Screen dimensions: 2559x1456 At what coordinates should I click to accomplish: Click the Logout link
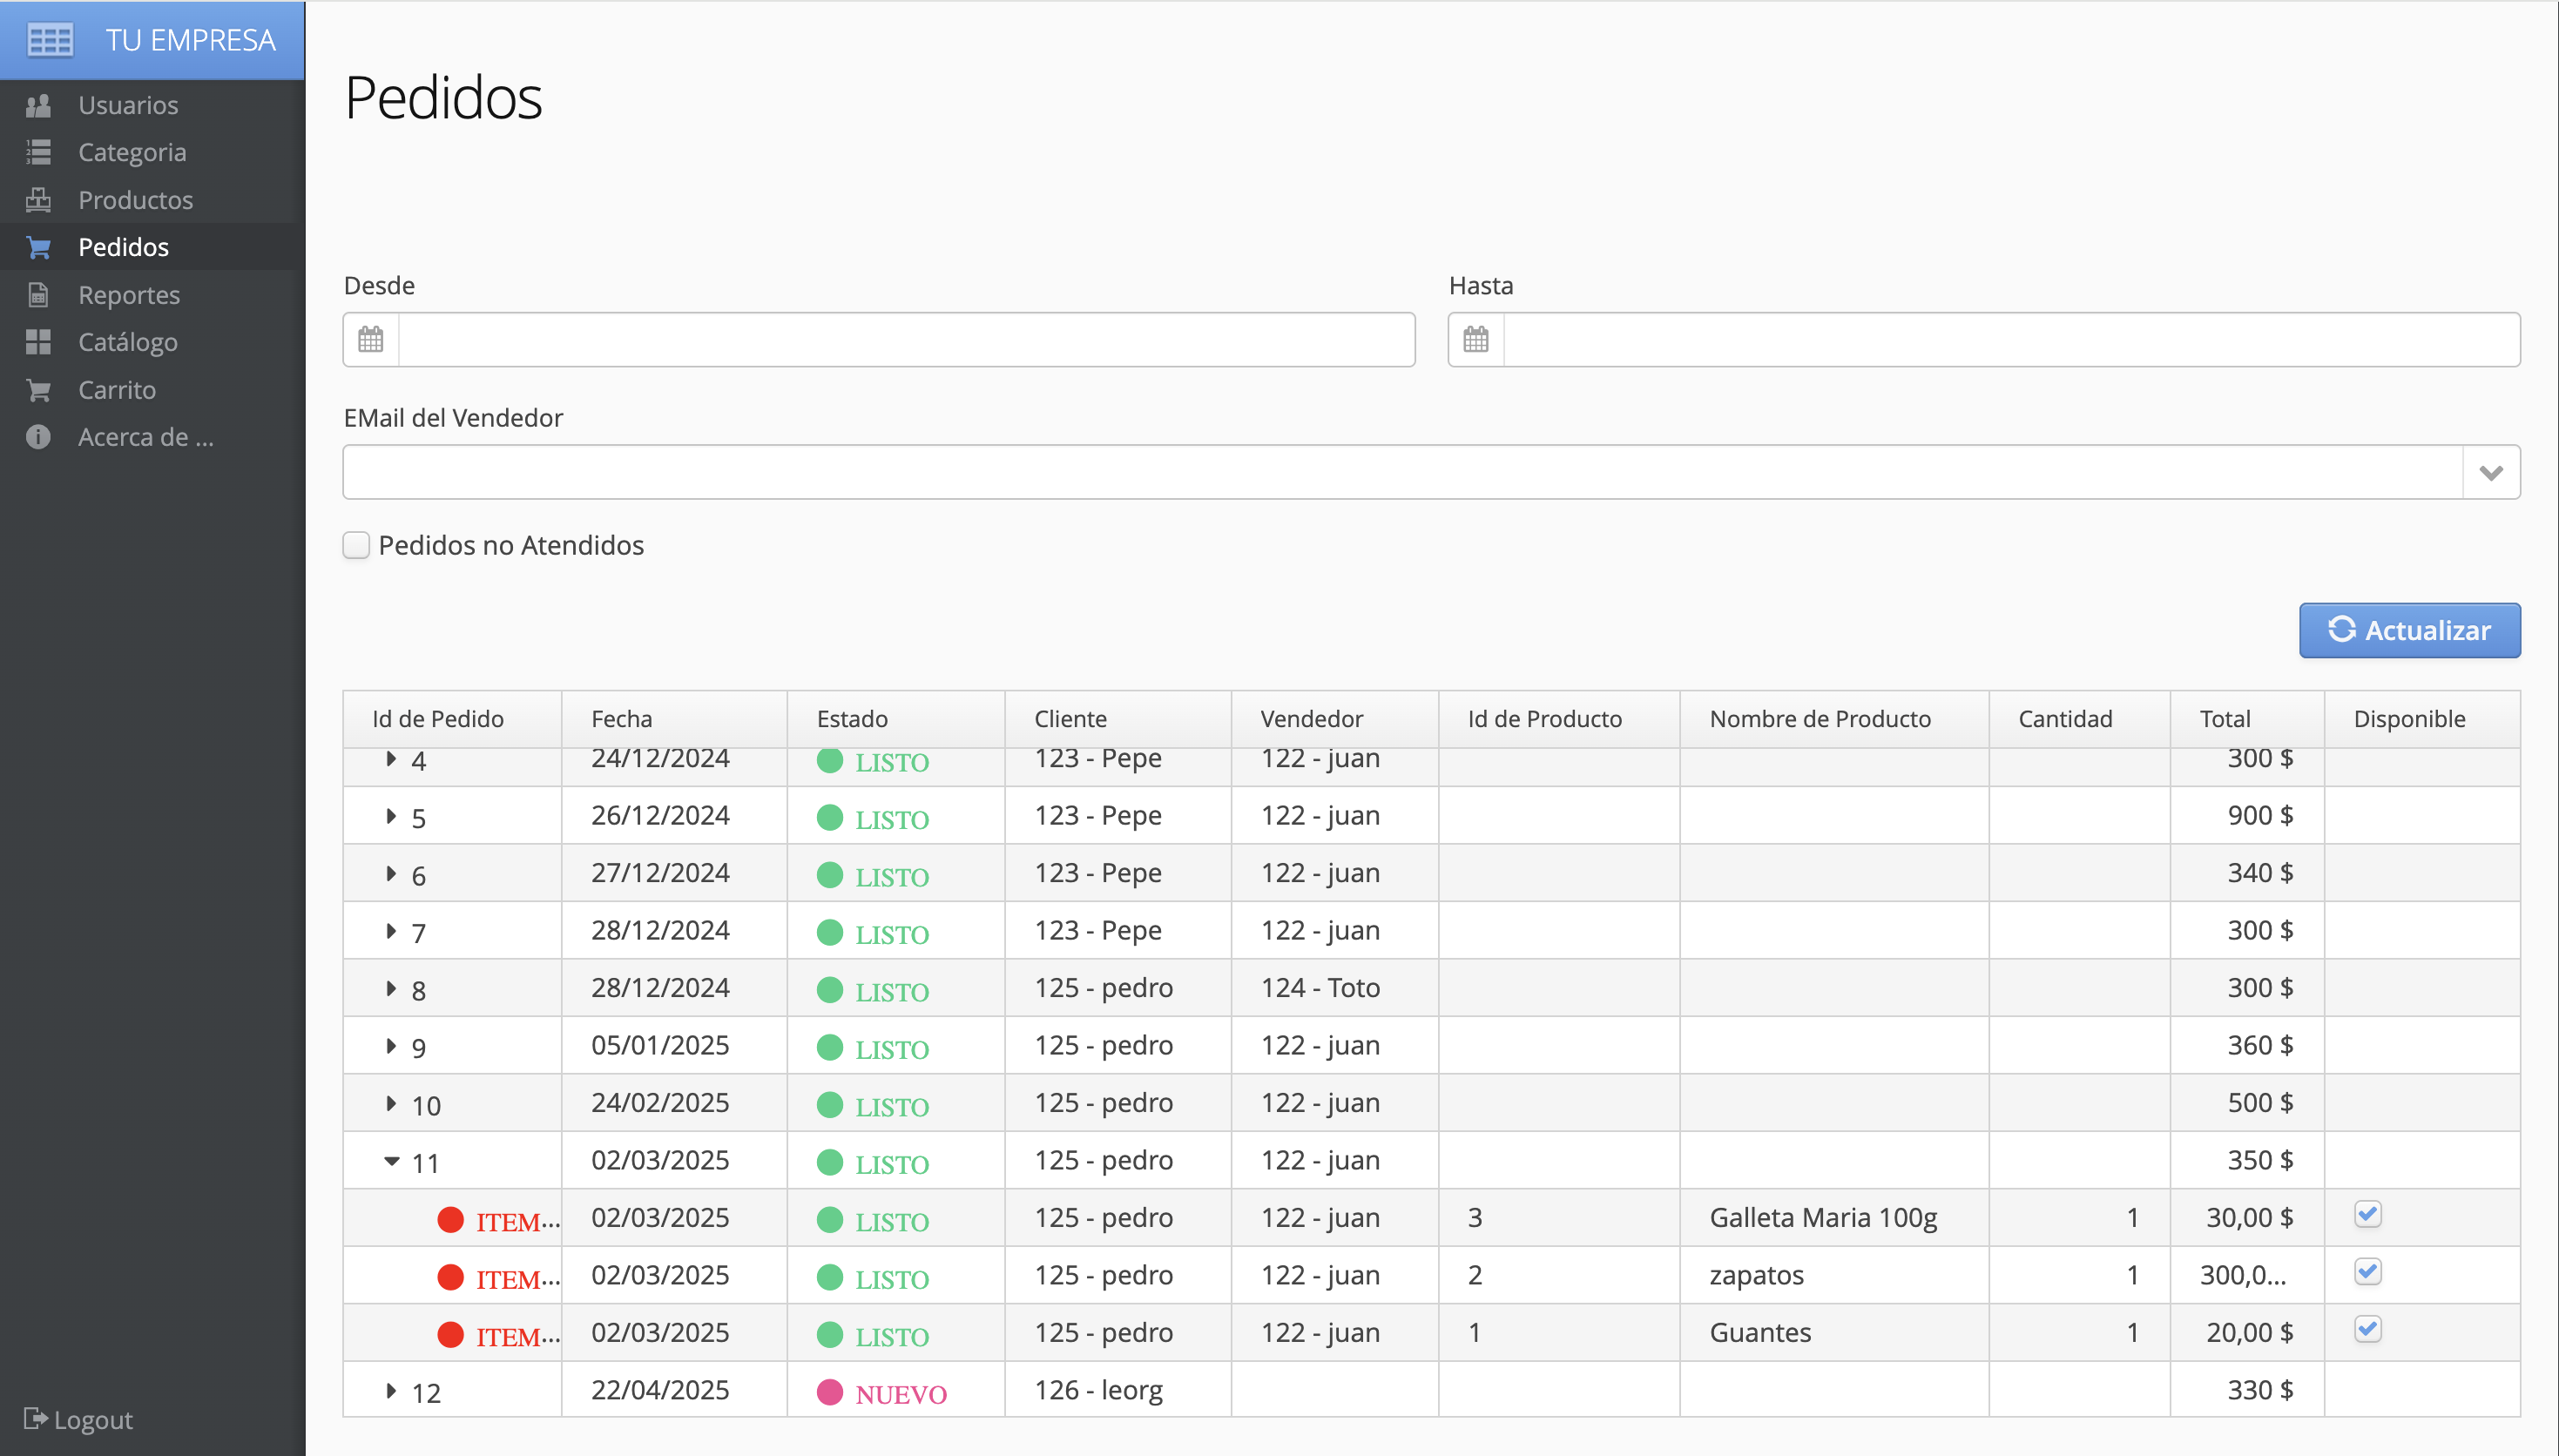pyautogui.click(x=78, y=1419)
